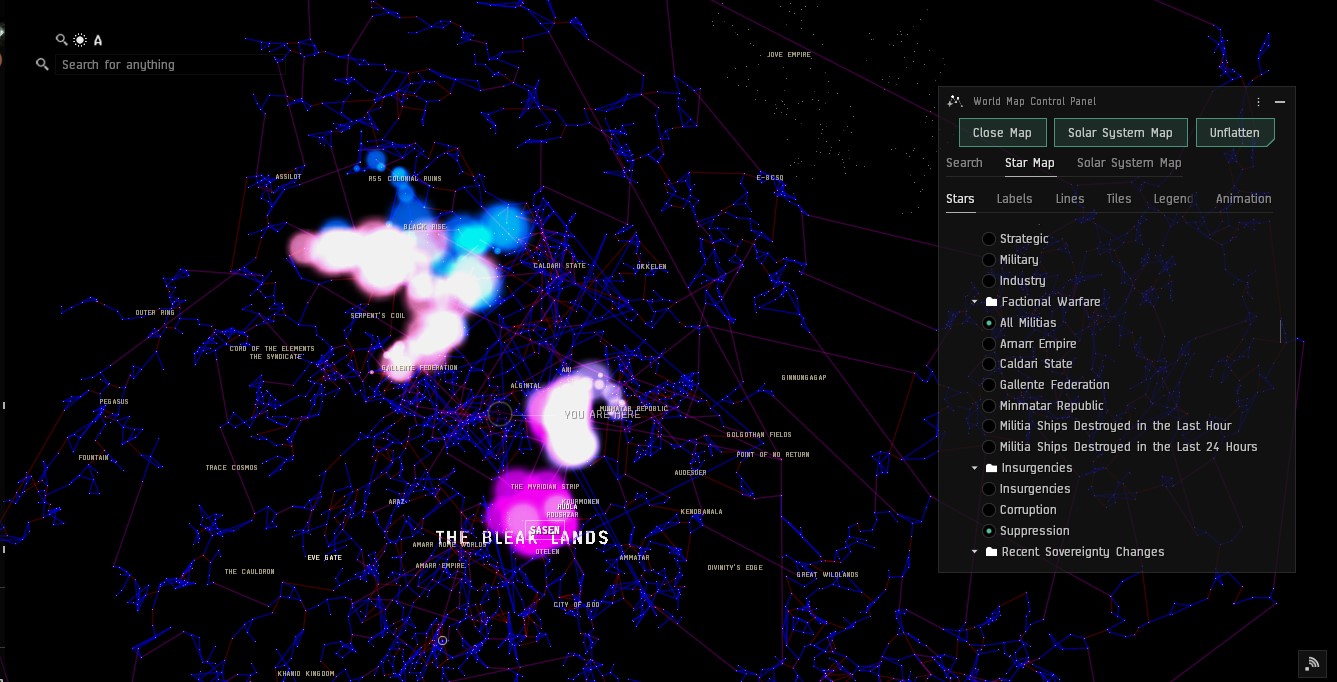The height and width of the screenshot is (682, 1337).
Task: Select the Legend sub-tab
Action: pos(1173,199)
